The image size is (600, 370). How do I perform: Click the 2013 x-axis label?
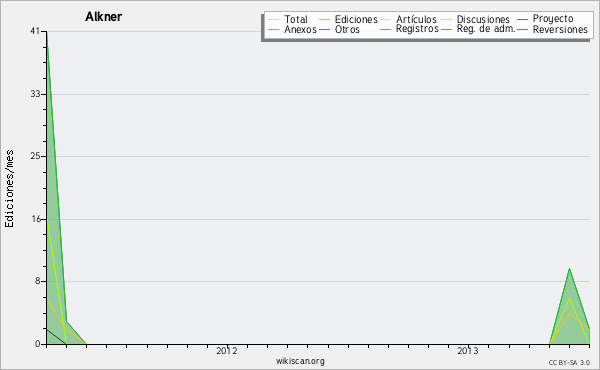(x=468, y=350)
